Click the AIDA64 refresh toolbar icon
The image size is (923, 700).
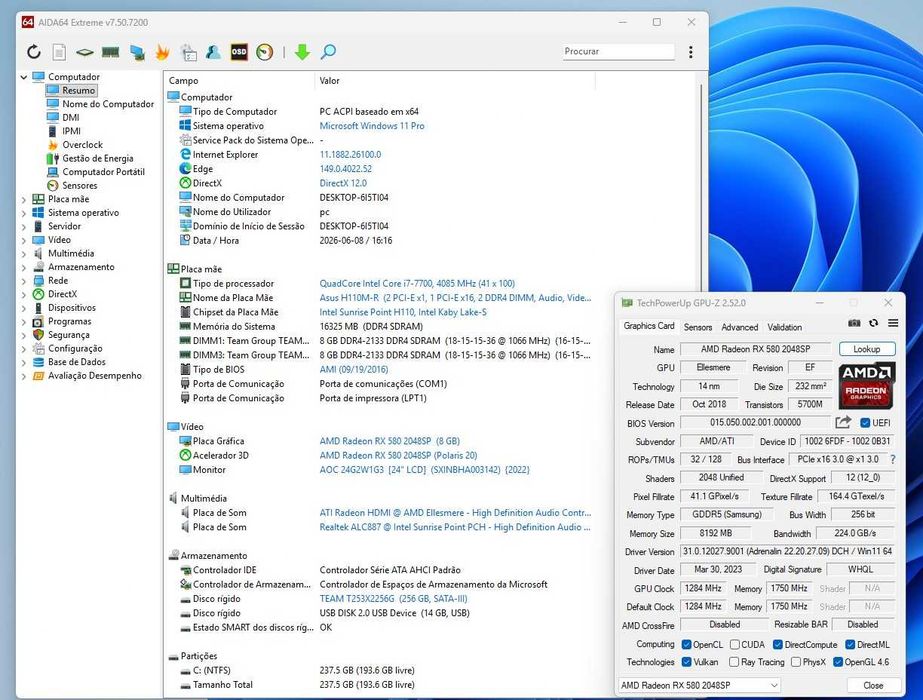point(34,52)
